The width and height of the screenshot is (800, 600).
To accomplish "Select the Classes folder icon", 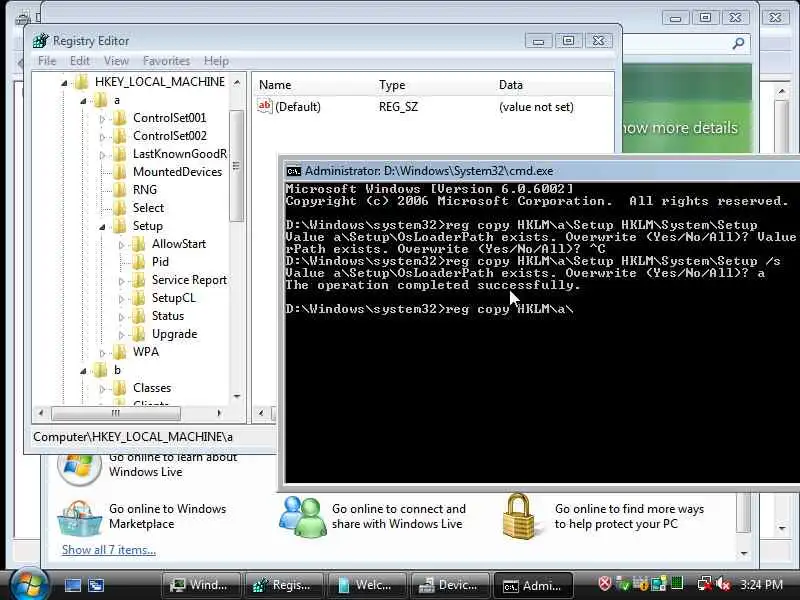I will coord(119,388).
